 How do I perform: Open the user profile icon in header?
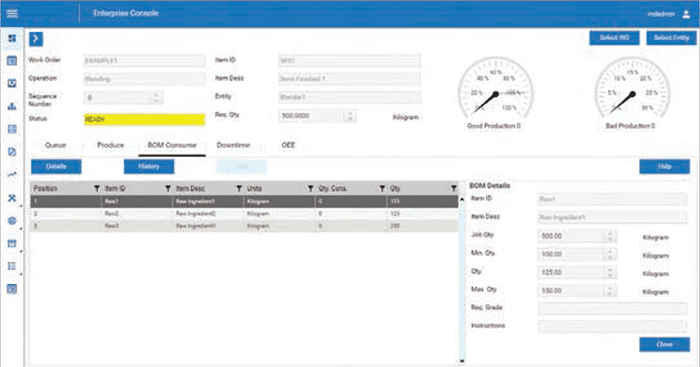click(686, 14)
